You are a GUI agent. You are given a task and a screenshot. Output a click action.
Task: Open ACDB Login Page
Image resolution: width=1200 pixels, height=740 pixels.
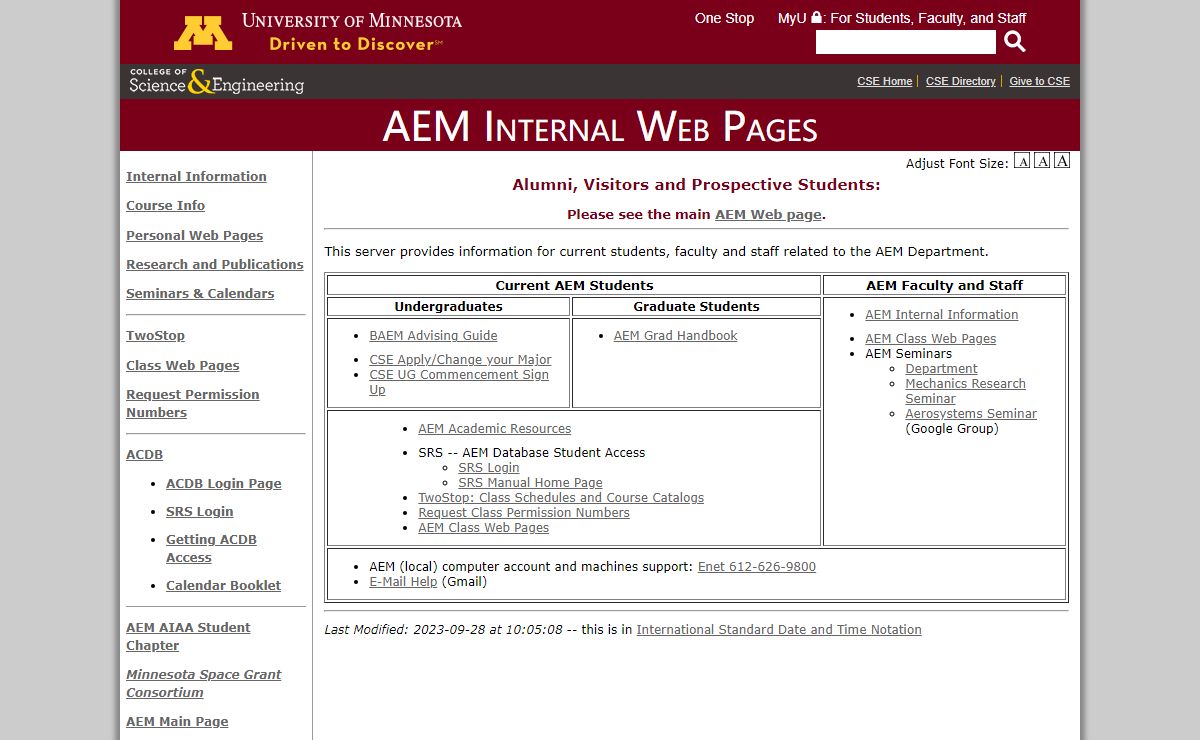(223, 483)
